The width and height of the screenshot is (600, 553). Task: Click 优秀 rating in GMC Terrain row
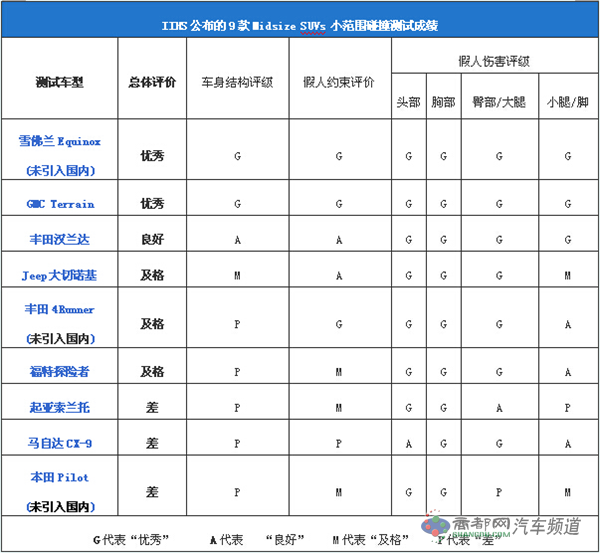(x=152, y=204)
